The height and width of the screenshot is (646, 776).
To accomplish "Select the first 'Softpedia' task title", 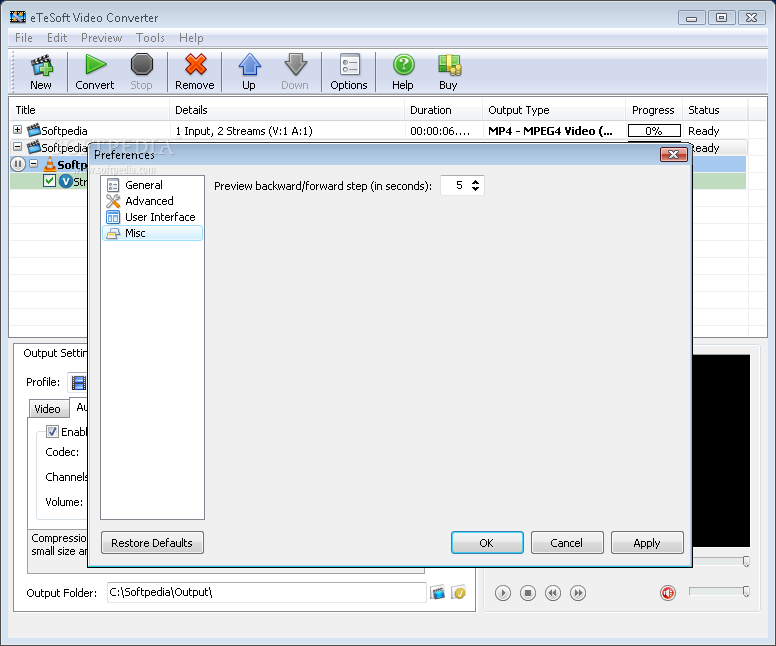I will pyautogui.click(x=64, y=131).
